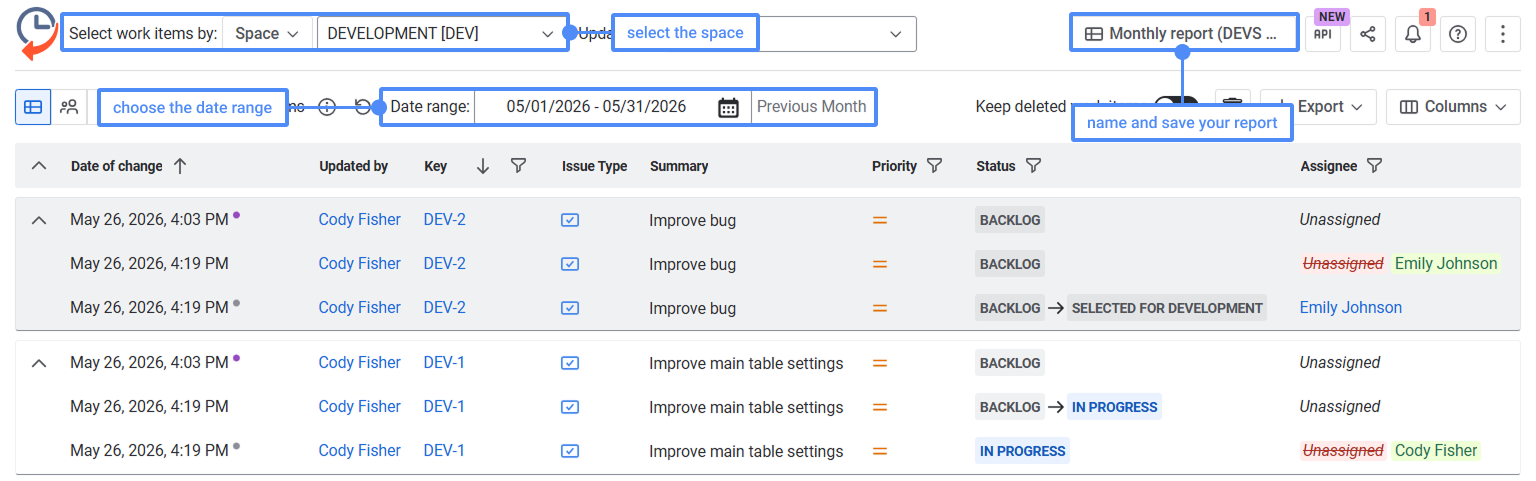
Task: Click the info circle icon left of Date range
Action: coord(326,107)
